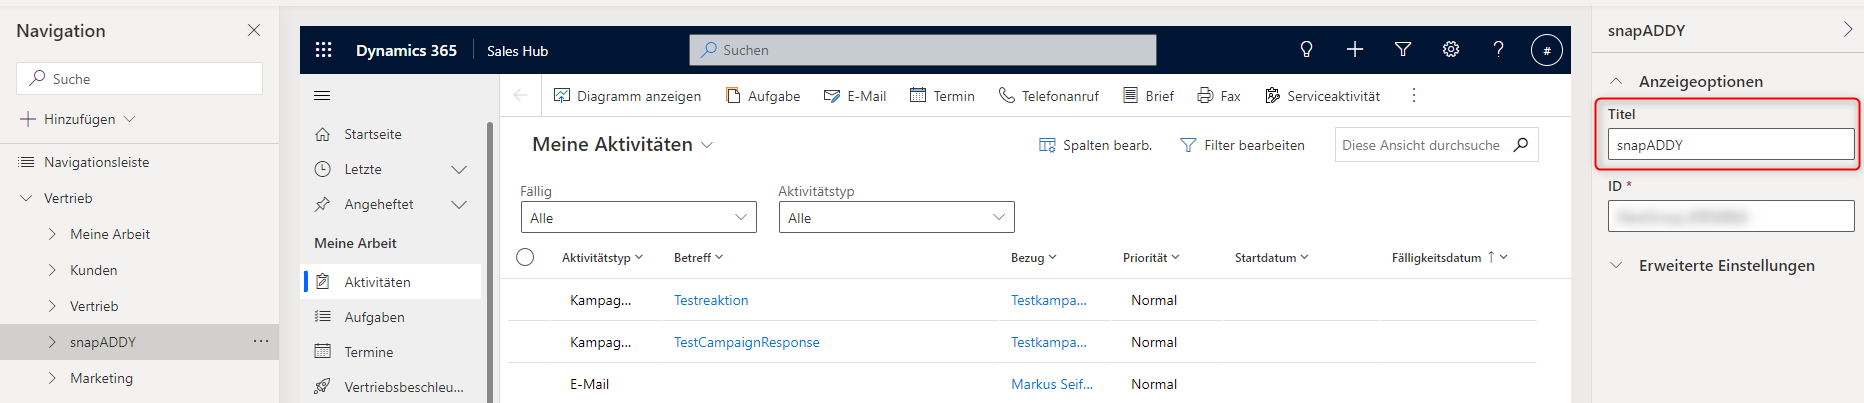
Task: Create a new E-Mail activity
Action: 855,96
